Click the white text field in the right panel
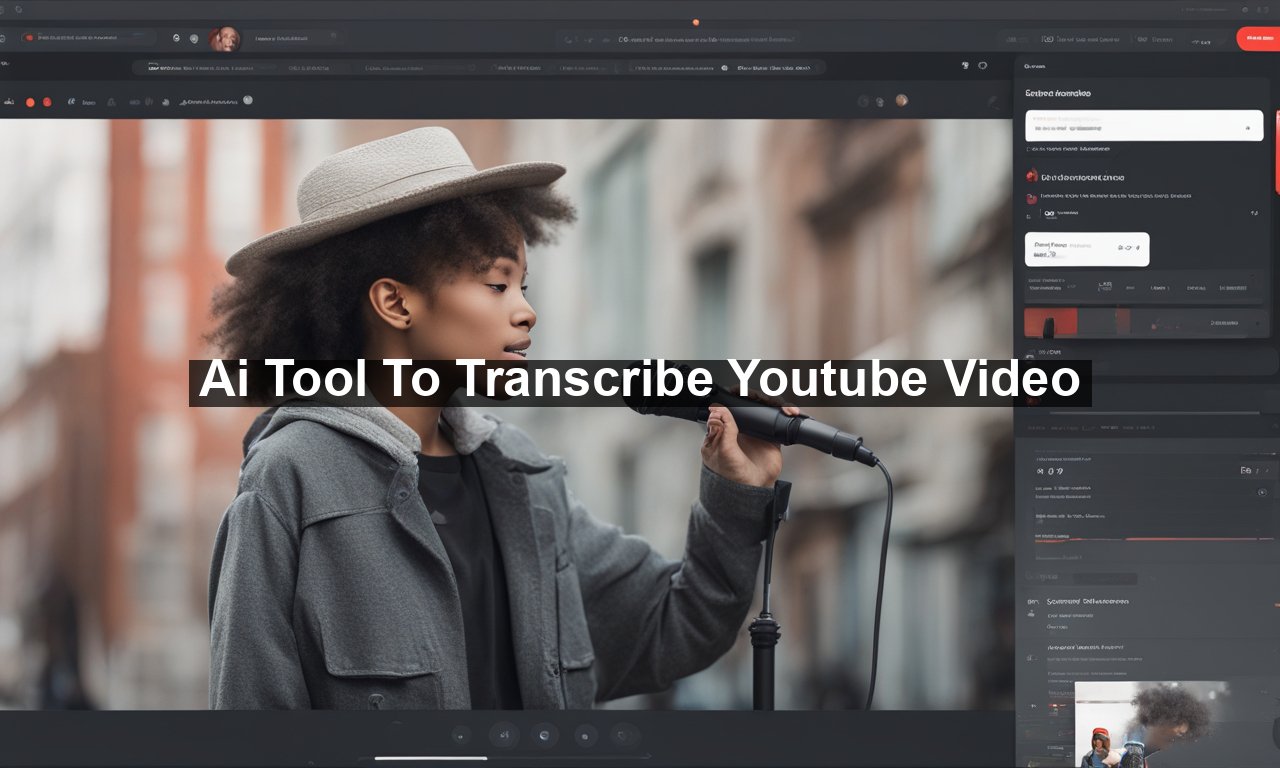This screenshot has width=1280, height=768. tap(1144, 125)
